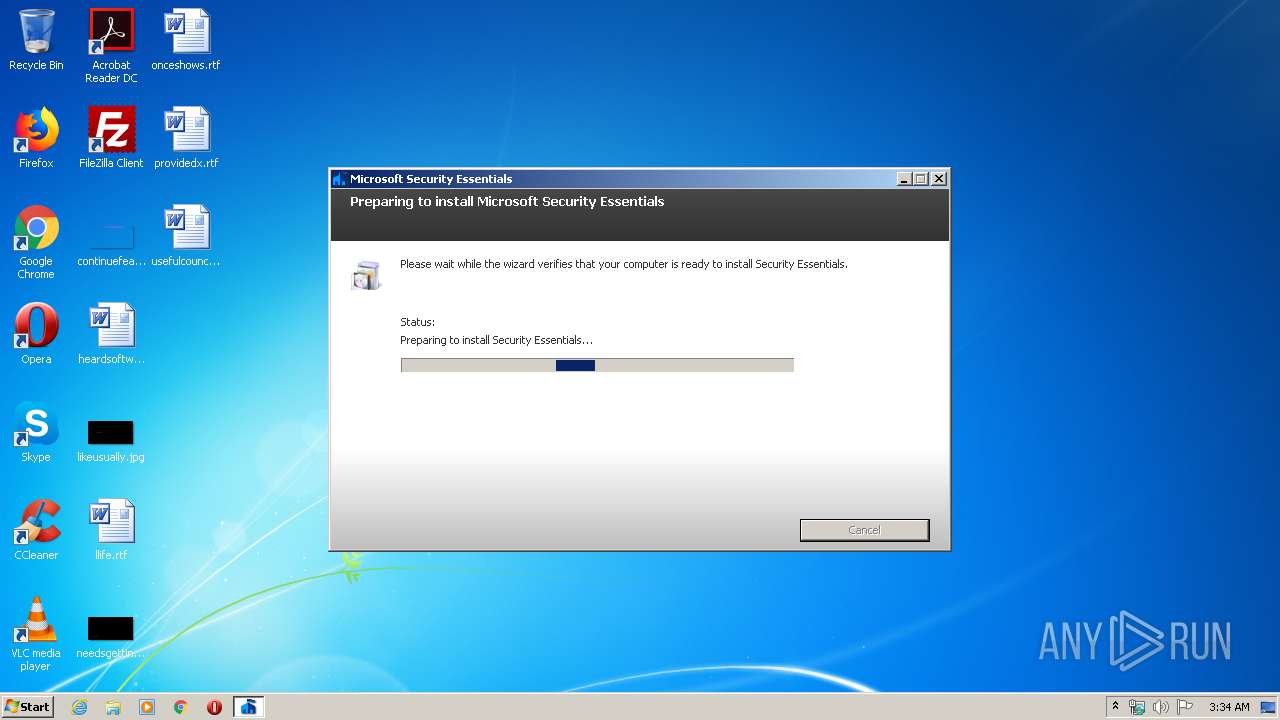Click the 'Preparing to install Microsoft Security Essentials' heading
Viewport: 1280px width, 720px height.
click(507, 202)
